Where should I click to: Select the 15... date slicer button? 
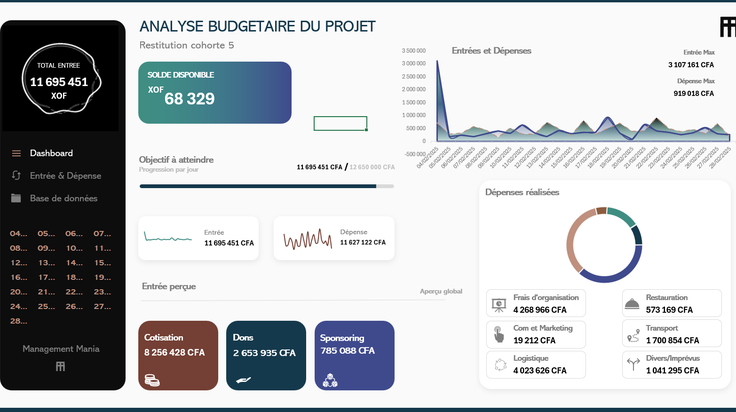102,262
